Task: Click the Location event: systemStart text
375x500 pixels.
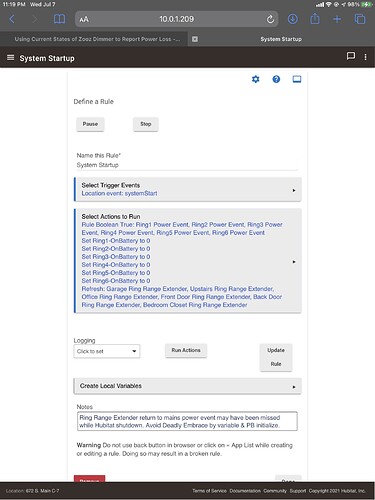Action: [x=119, y=193]
